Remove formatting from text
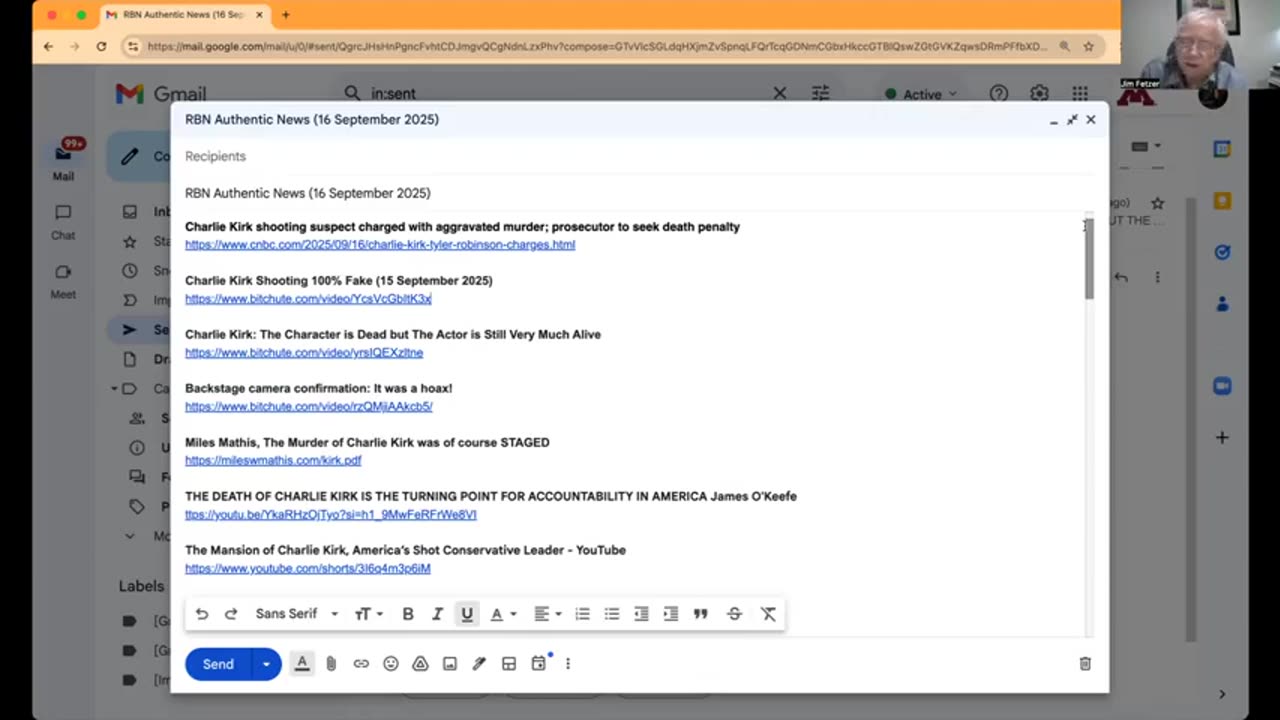The height and width of the screenshot is (720, 1280). (x=768, y=614)
